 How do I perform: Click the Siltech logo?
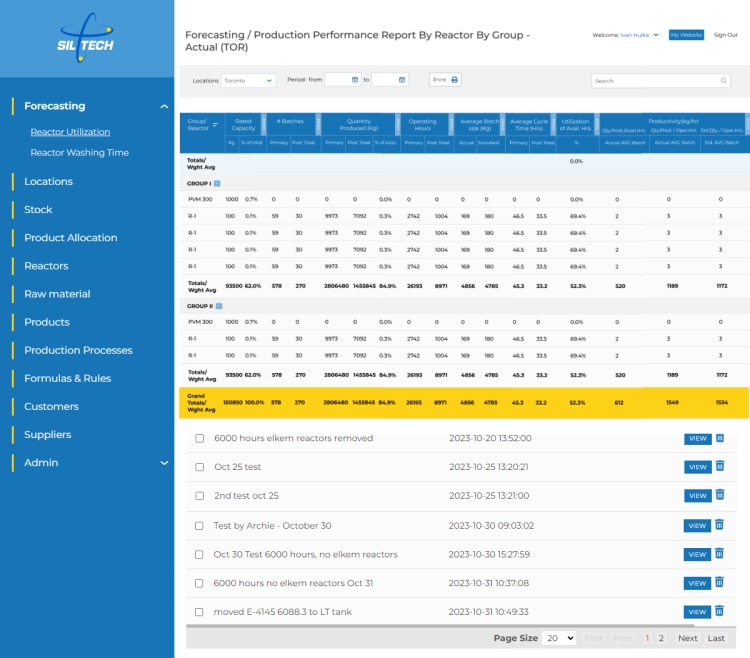tap(86, 38)
